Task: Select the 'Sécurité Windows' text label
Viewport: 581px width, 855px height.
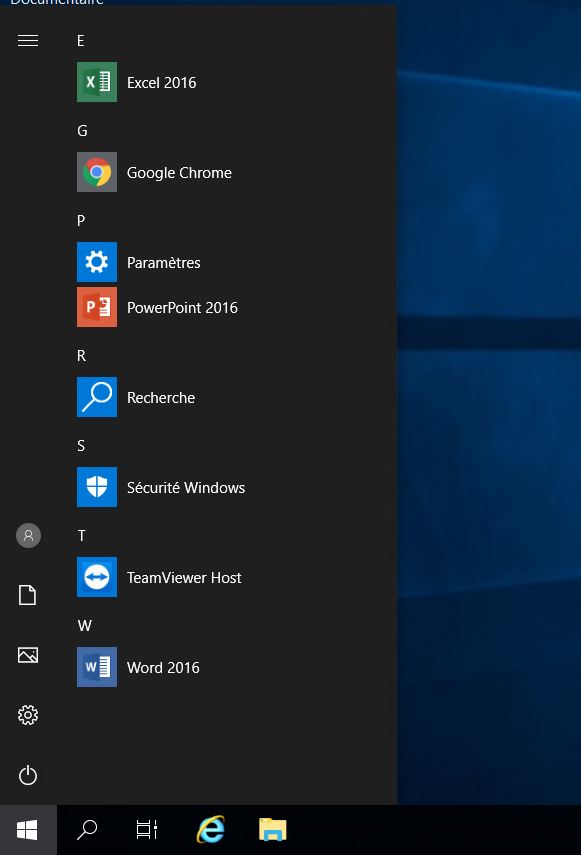Action: [x=186, y=487]
